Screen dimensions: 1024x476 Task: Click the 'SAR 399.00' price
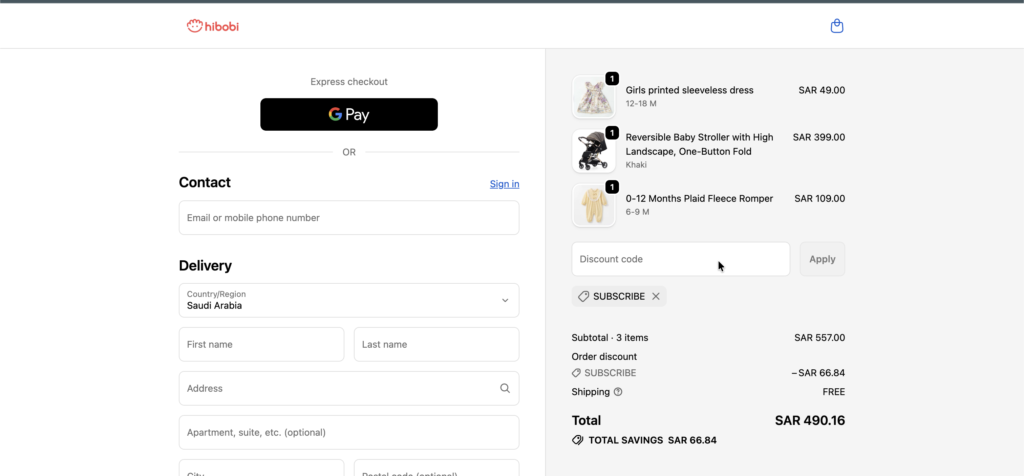819,137
